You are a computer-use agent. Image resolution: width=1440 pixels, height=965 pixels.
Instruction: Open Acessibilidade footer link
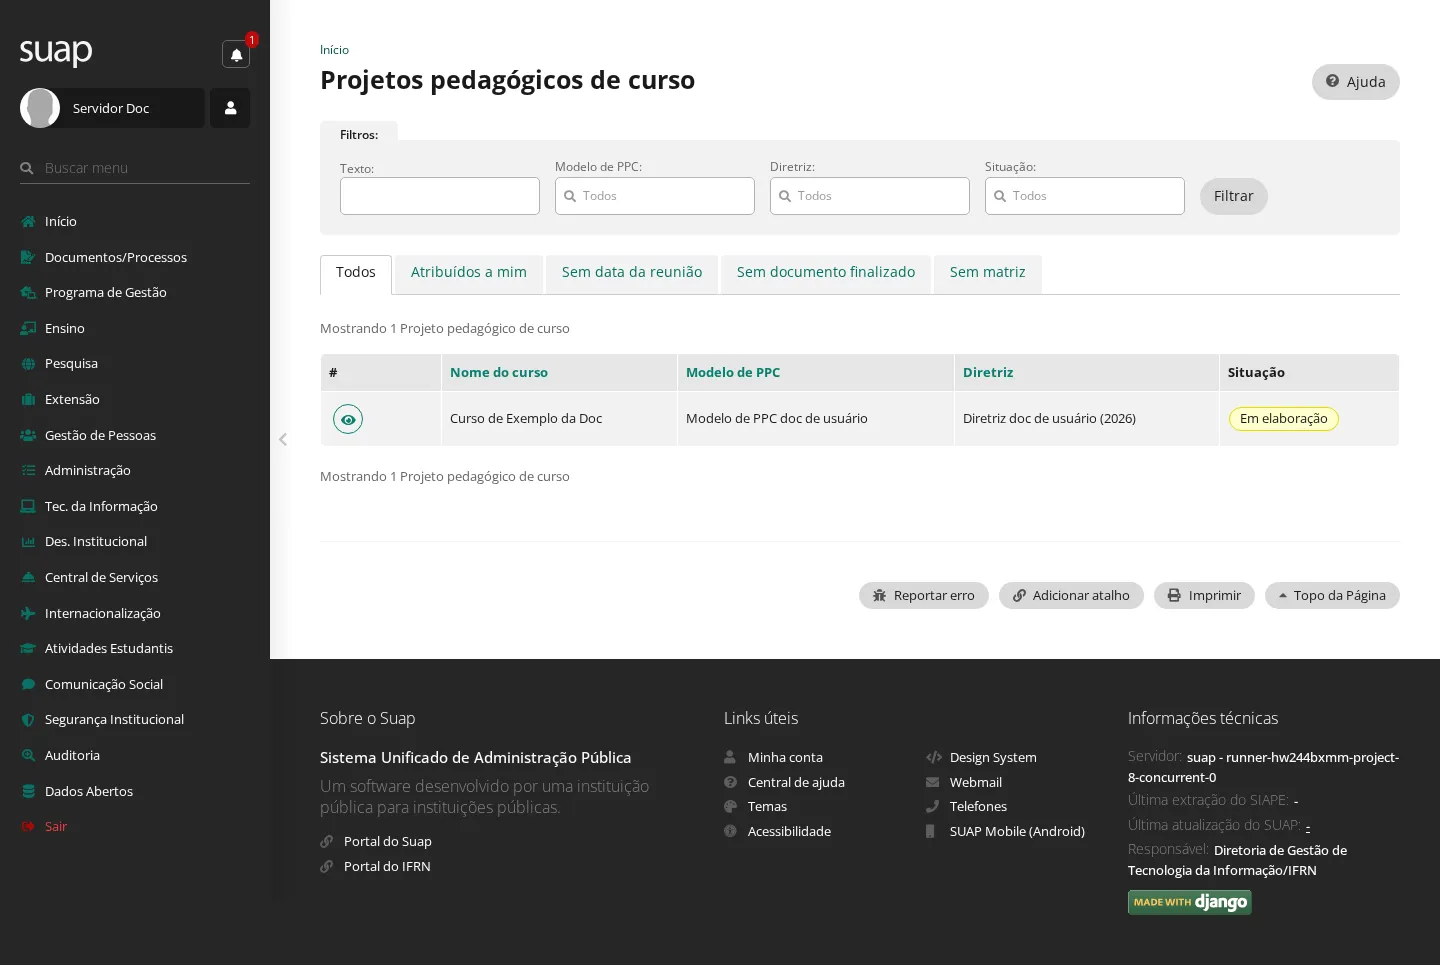[x=789, y=832]
